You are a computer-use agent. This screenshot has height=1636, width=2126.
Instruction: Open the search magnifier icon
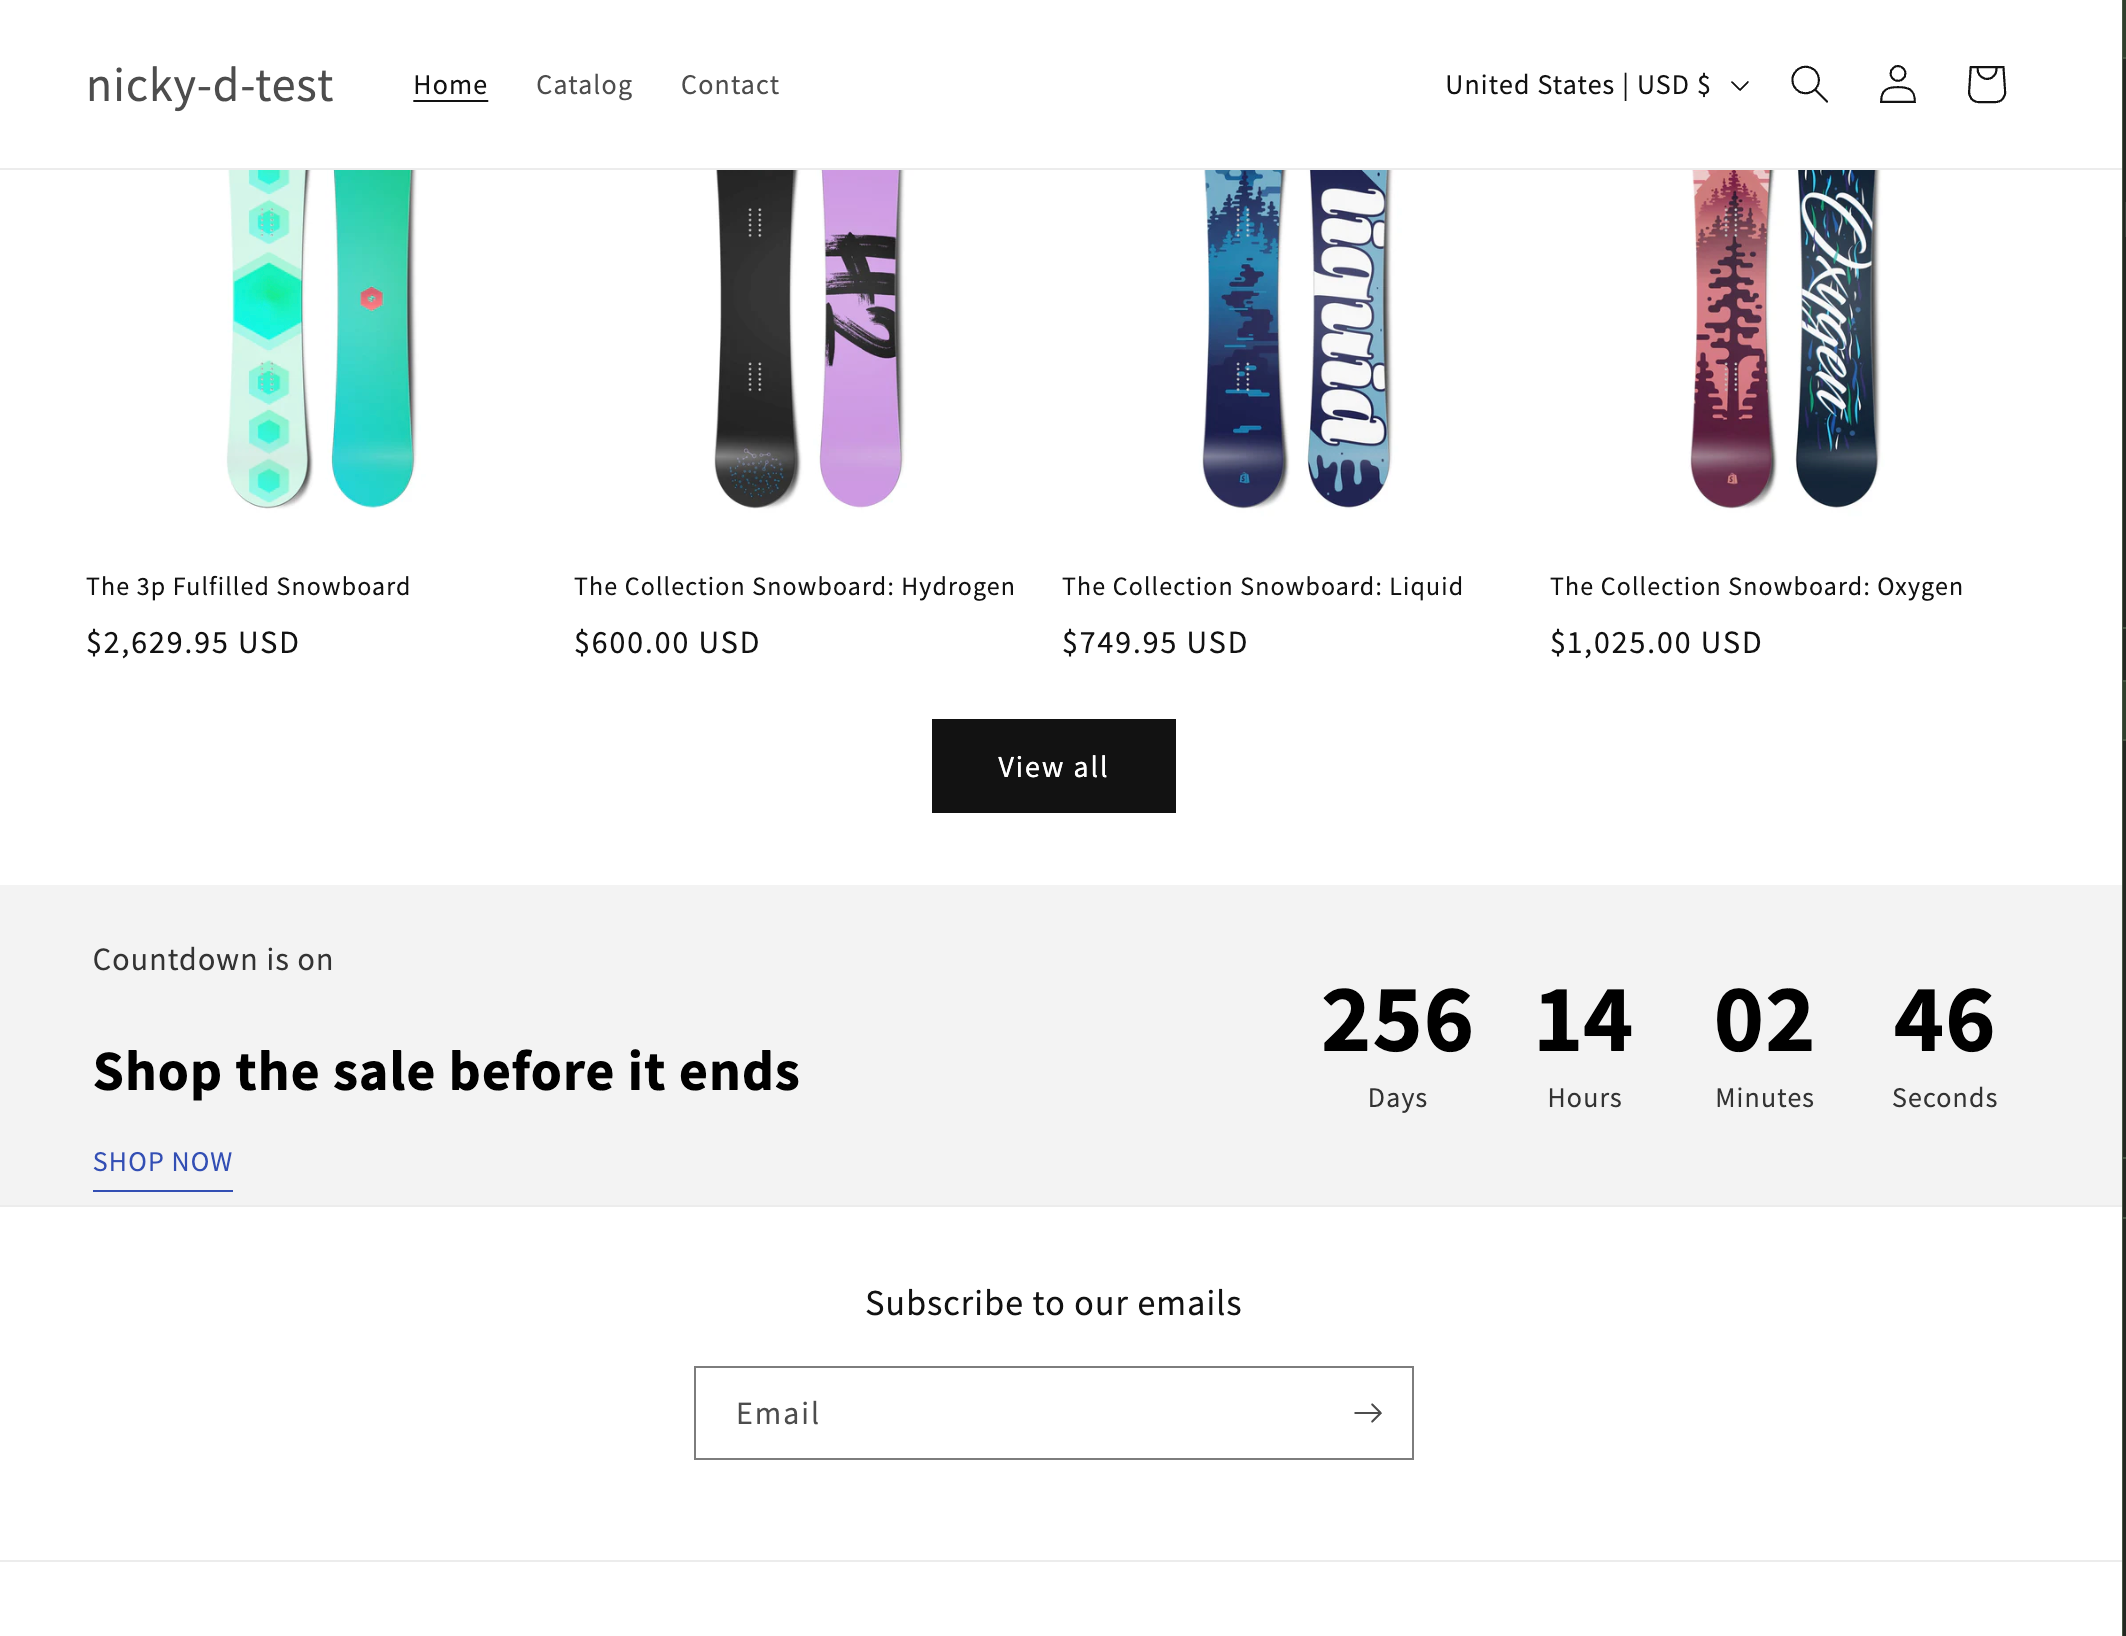pos(1809,85)
